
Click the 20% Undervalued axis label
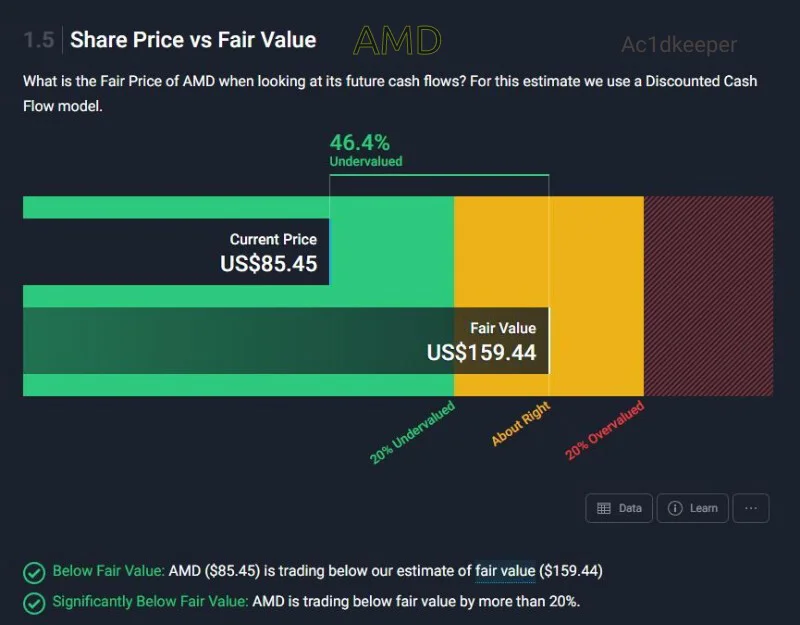tap(412, 433)
